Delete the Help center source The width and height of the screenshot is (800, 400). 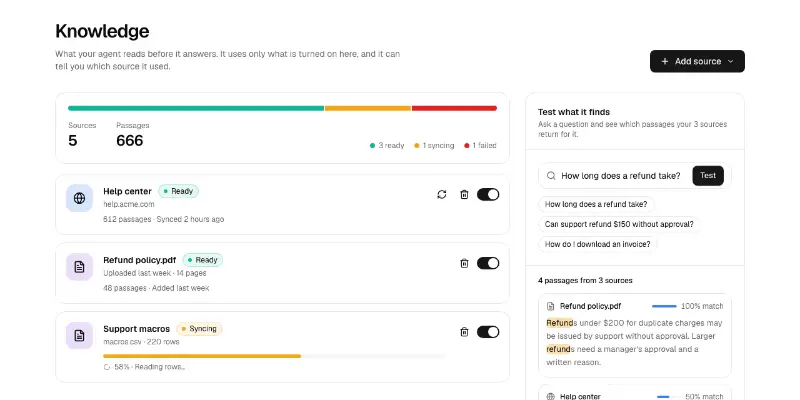click(464, 194)
